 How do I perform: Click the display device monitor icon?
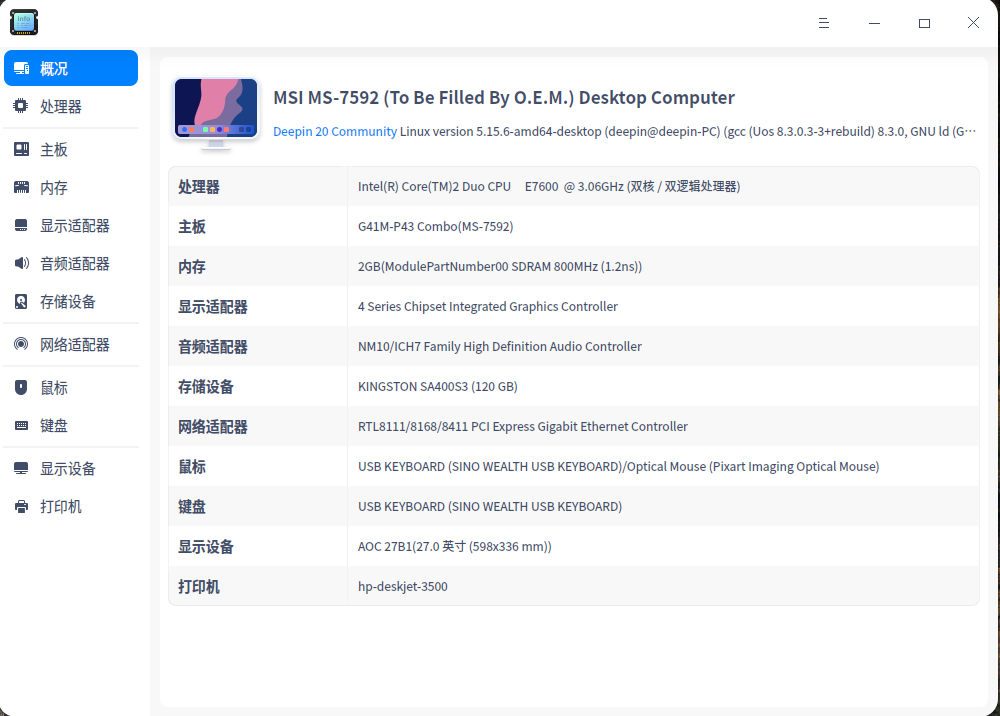coord(21,469)
